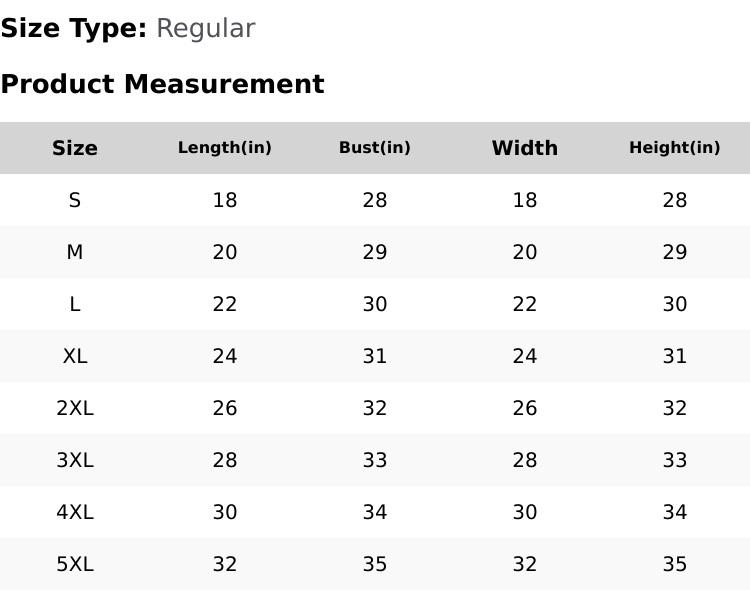The image size is (750, 590).
Task: Click the L size row label
Action: click(x=75, y=304)
